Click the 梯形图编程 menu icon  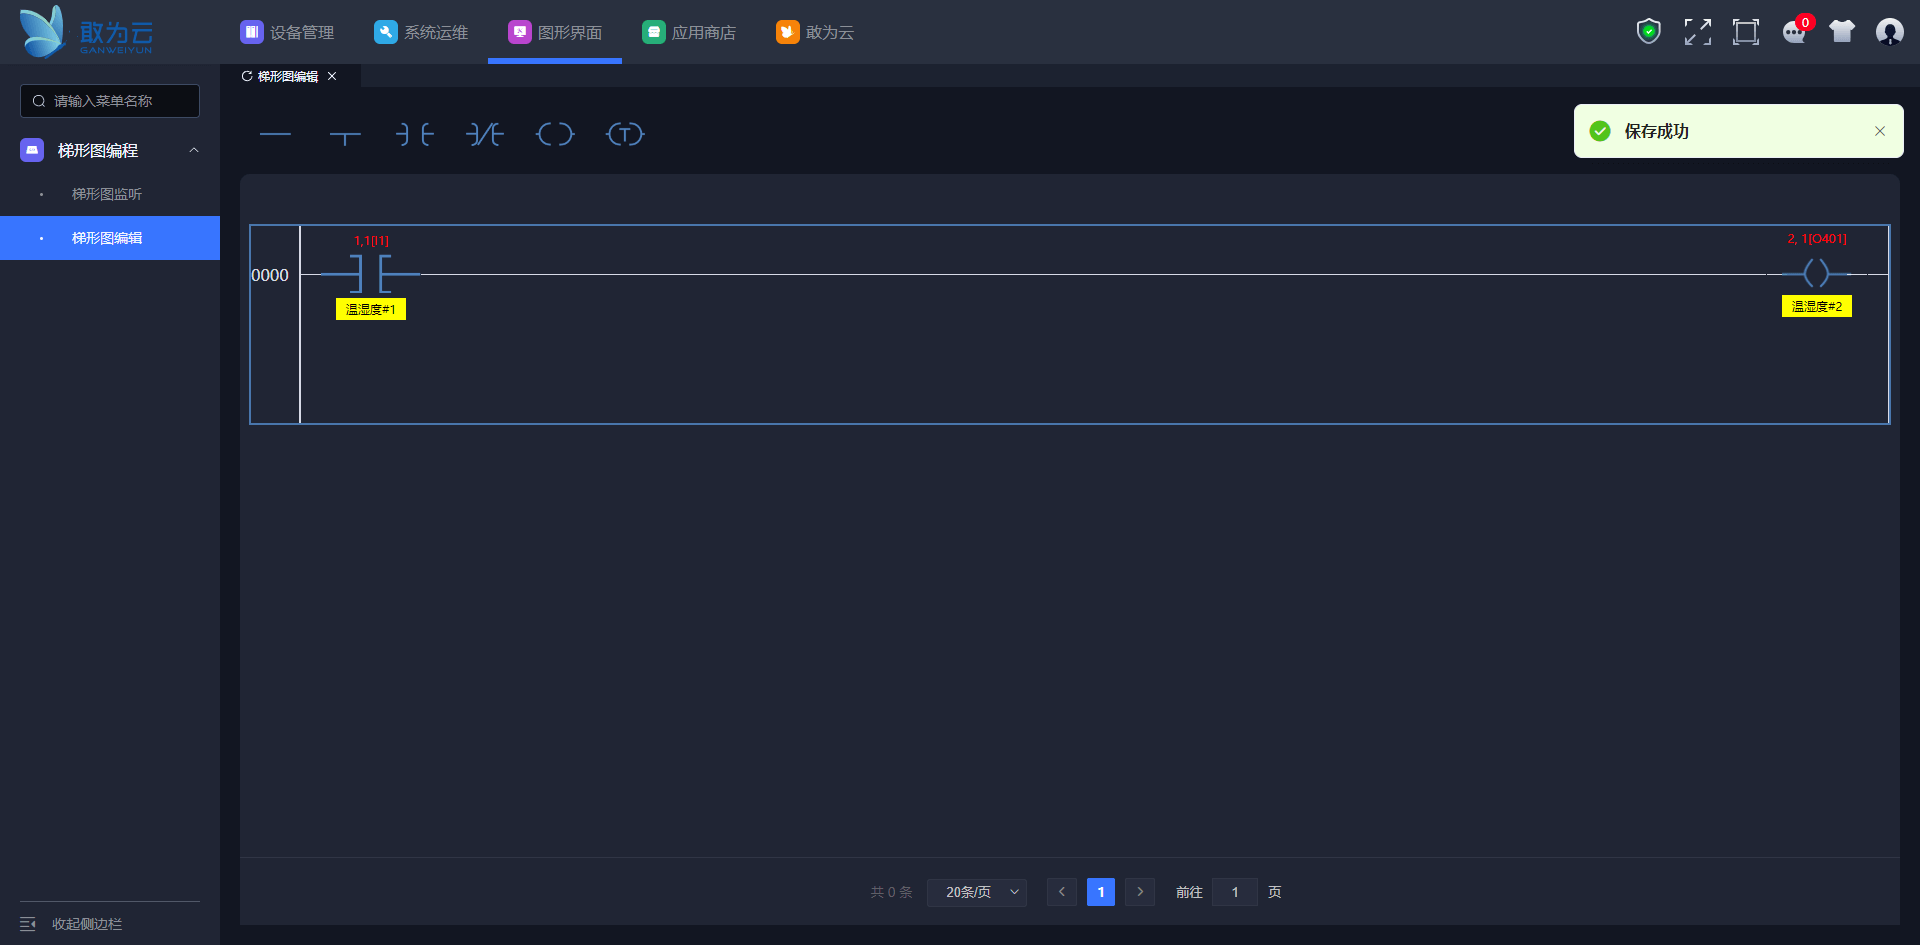pyautogui.click(x=32, y=150)
